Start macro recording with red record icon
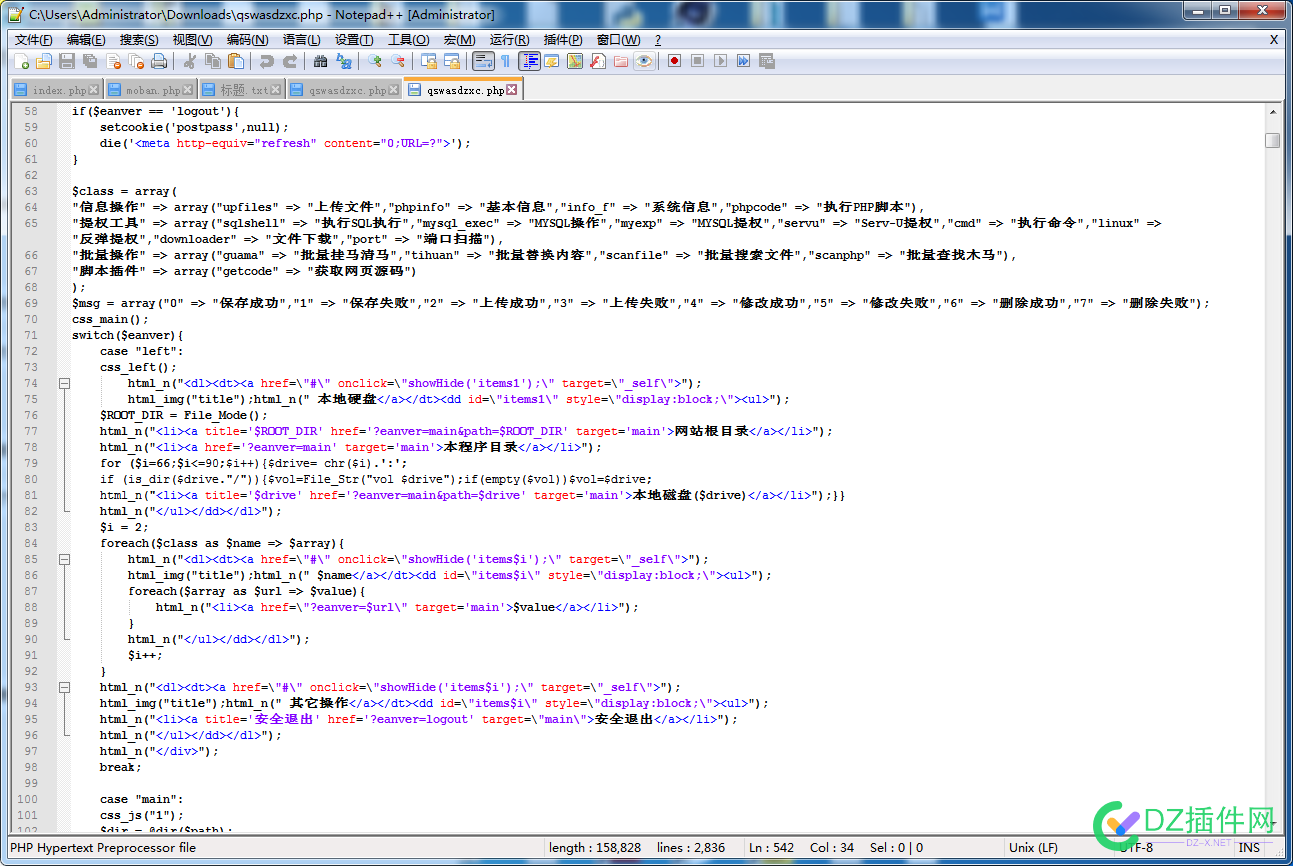The width and height of the screenshot is (1293, 866). [x=674, y=61]
